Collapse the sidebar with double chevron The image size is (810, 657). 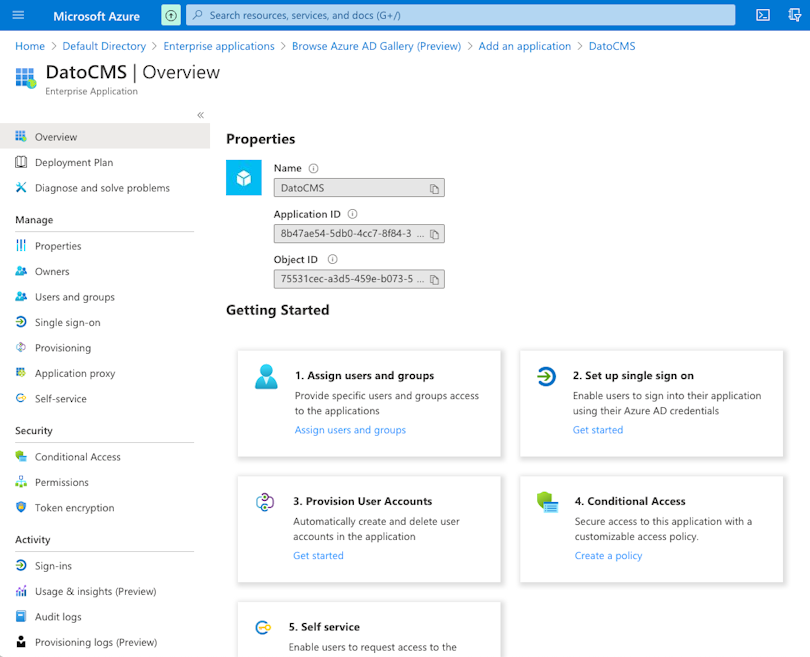point(200,115)
